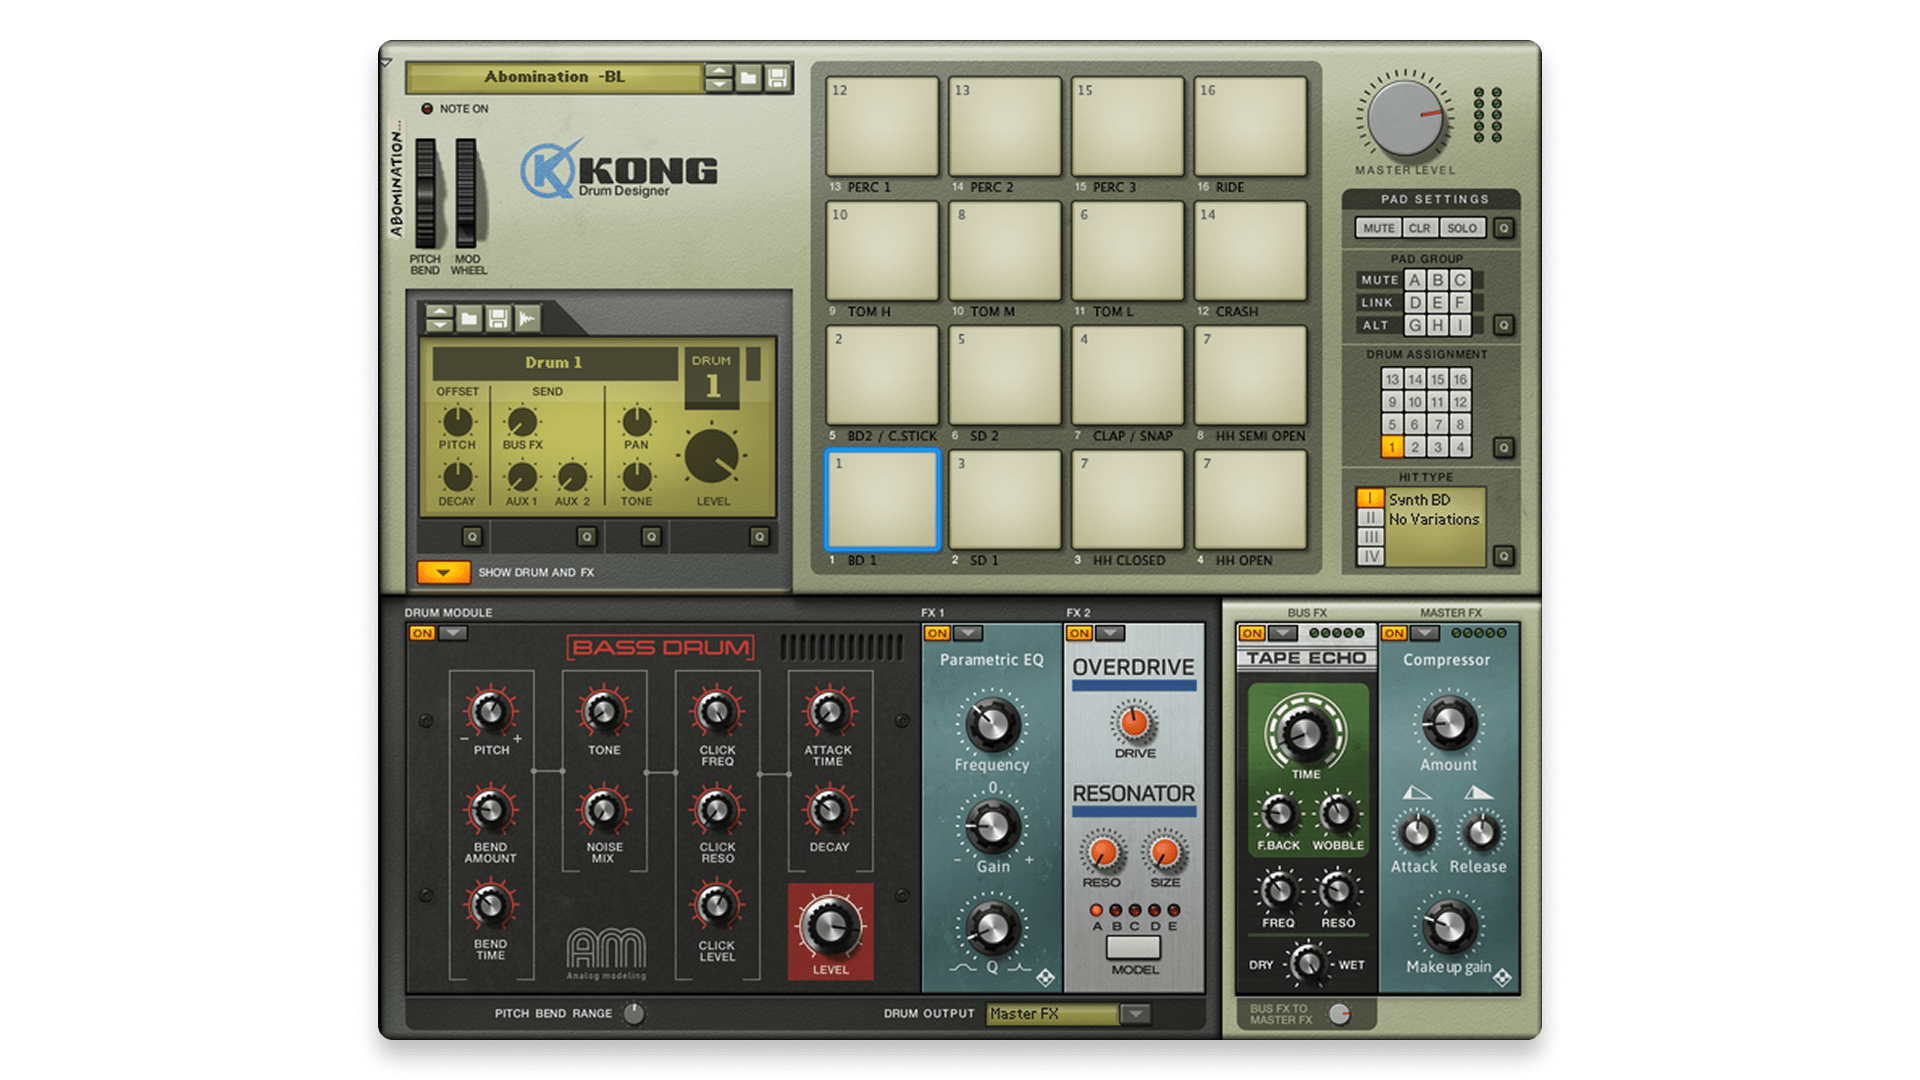Trigger the BD 1 pad
Screen dimensions: 1920x1080
pos(882,500)
